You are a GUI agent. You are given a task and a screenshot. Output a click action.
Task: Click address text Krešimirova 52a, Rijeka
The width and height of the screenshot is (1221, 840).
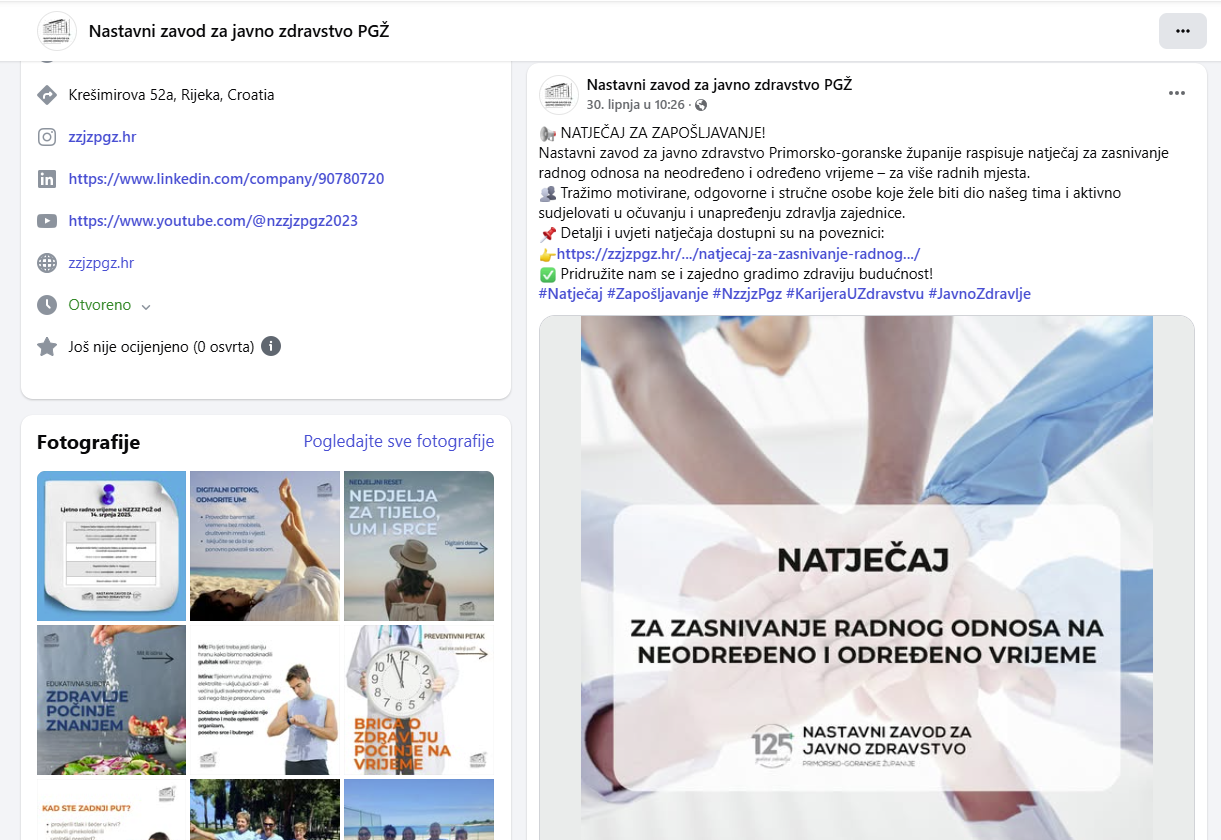coord(171,95)
